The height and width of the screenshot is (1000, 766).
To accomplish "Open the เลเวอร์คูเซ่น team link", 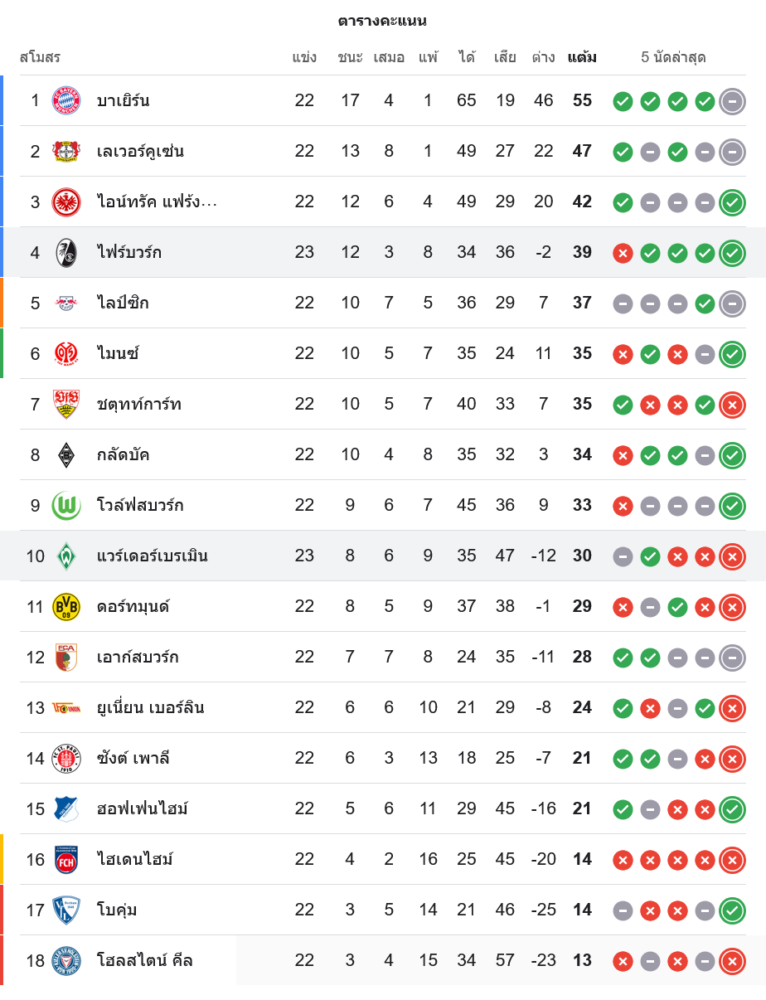I will tap(140, 151).
